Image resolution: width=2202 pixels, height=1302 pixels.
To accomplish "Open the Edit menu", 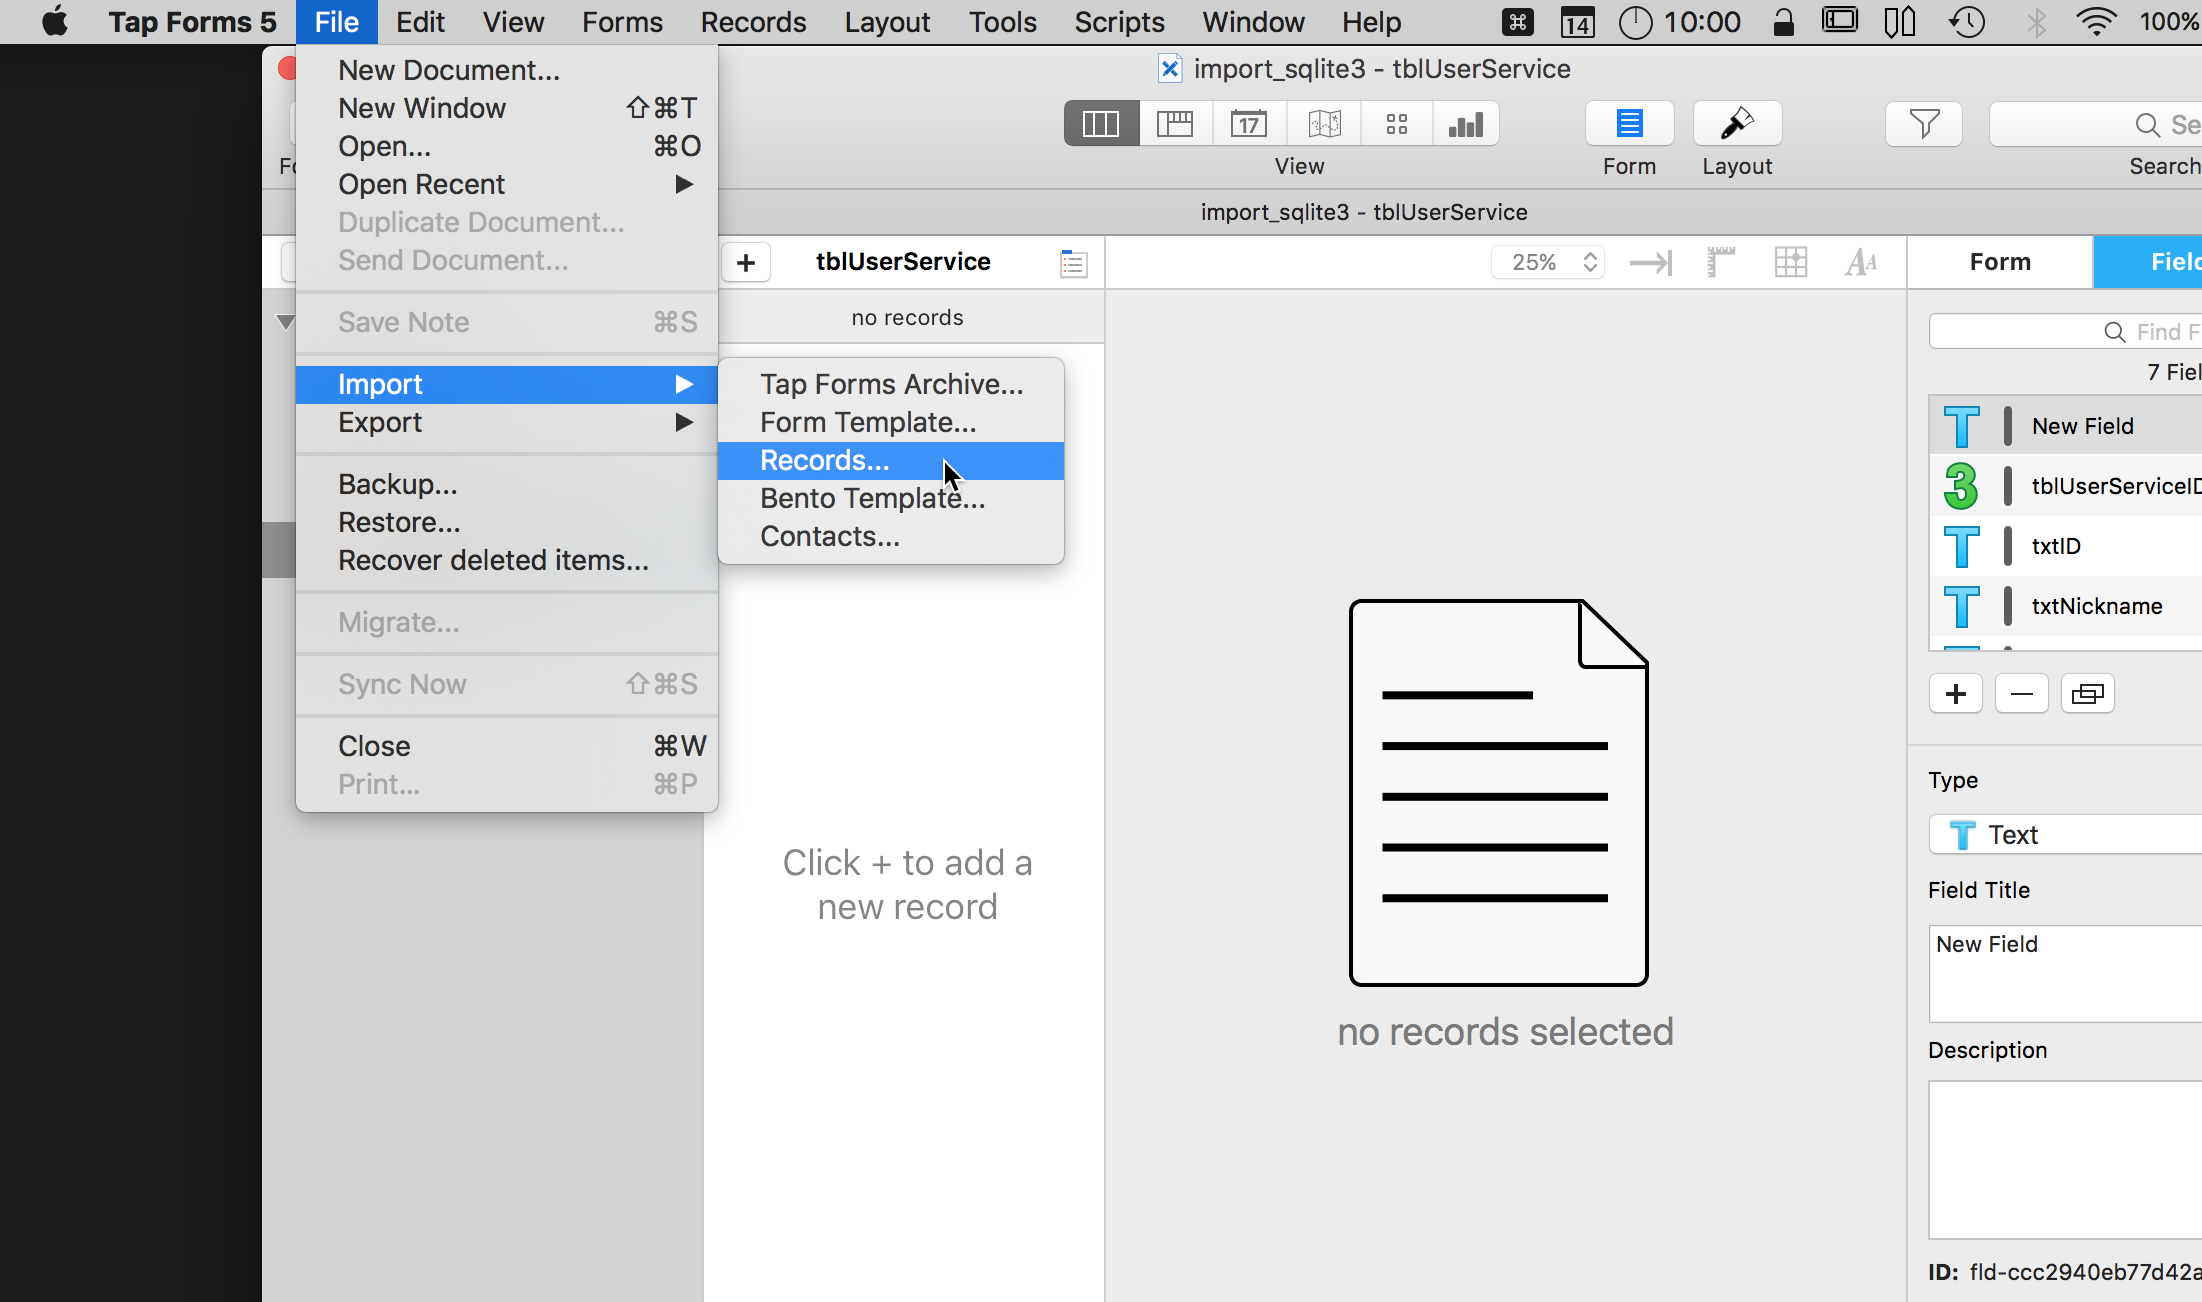I will pyautogui.click(x=420, y=22).
